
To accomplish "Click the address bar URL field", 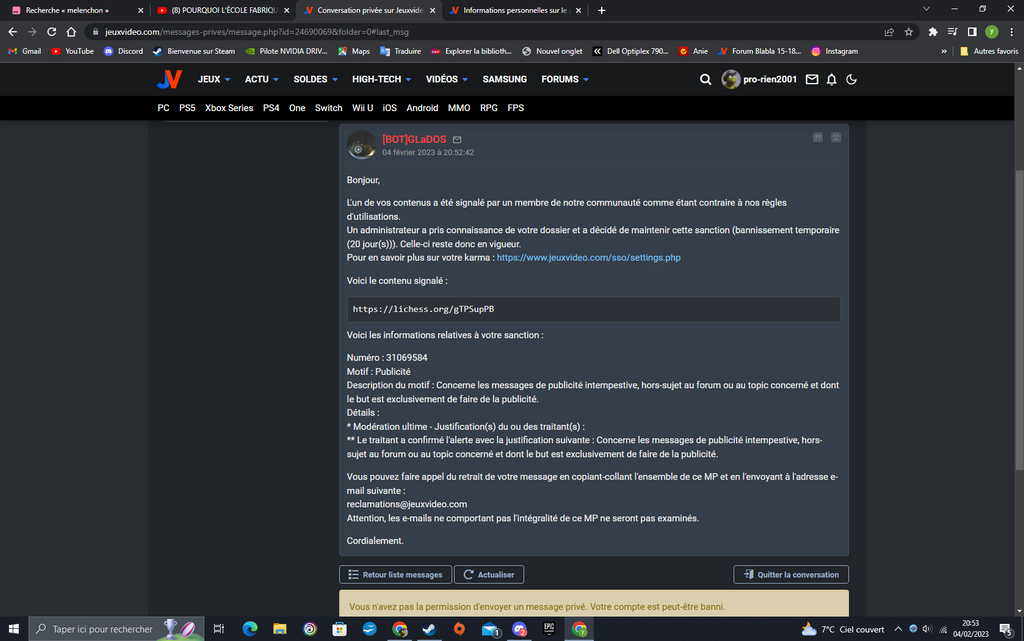I will pos(483,31).
